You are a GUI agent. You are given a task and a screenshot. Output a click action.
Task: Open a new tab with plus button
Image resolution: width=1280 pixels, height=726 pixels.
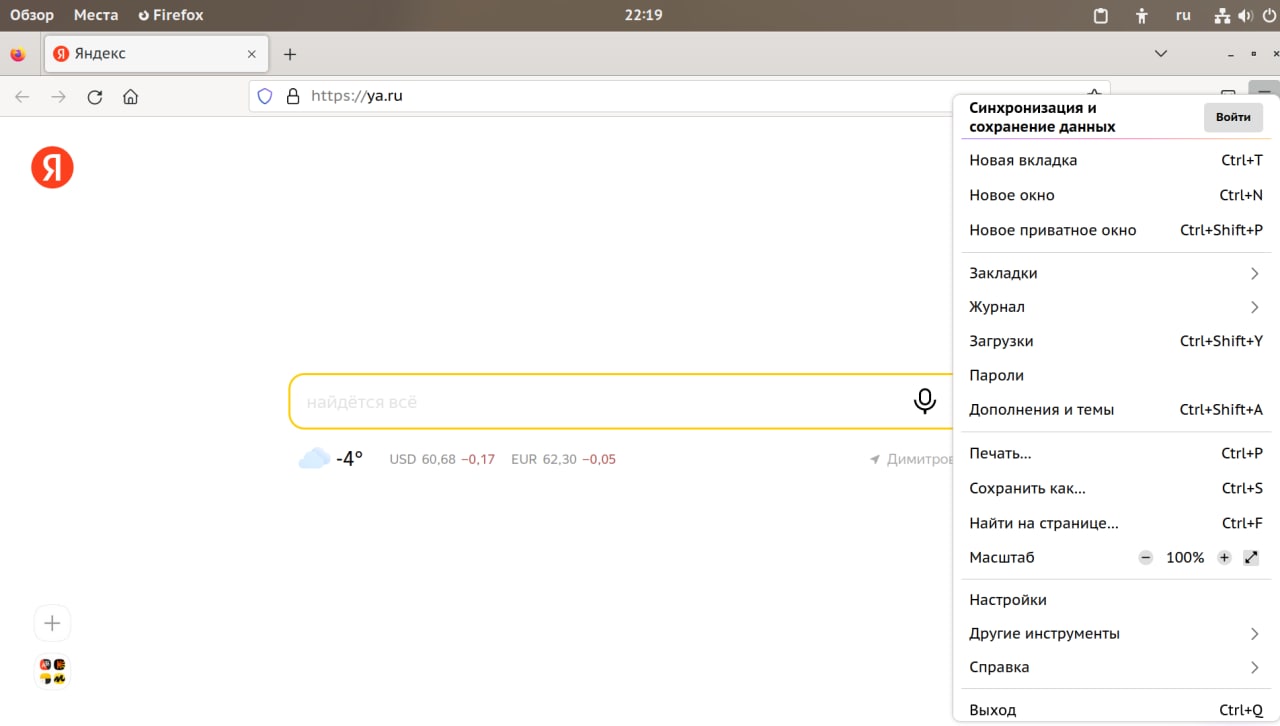pyautogui.click(x=290, y=54)
